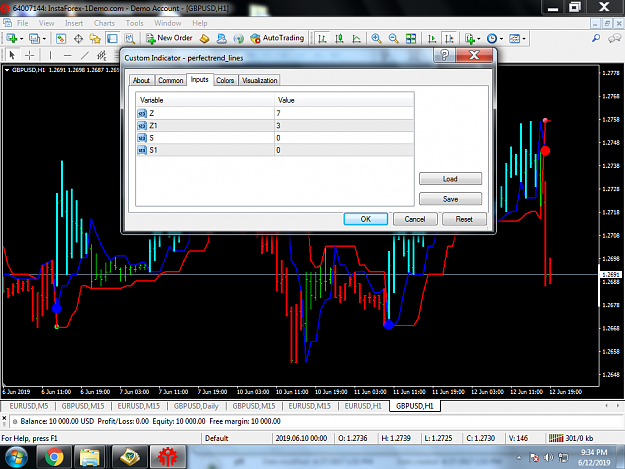Screen dimensions: 625x469
Task: Switch to the Colors tab in dialog
Action: pyautogui.click(x=225, y=80)
